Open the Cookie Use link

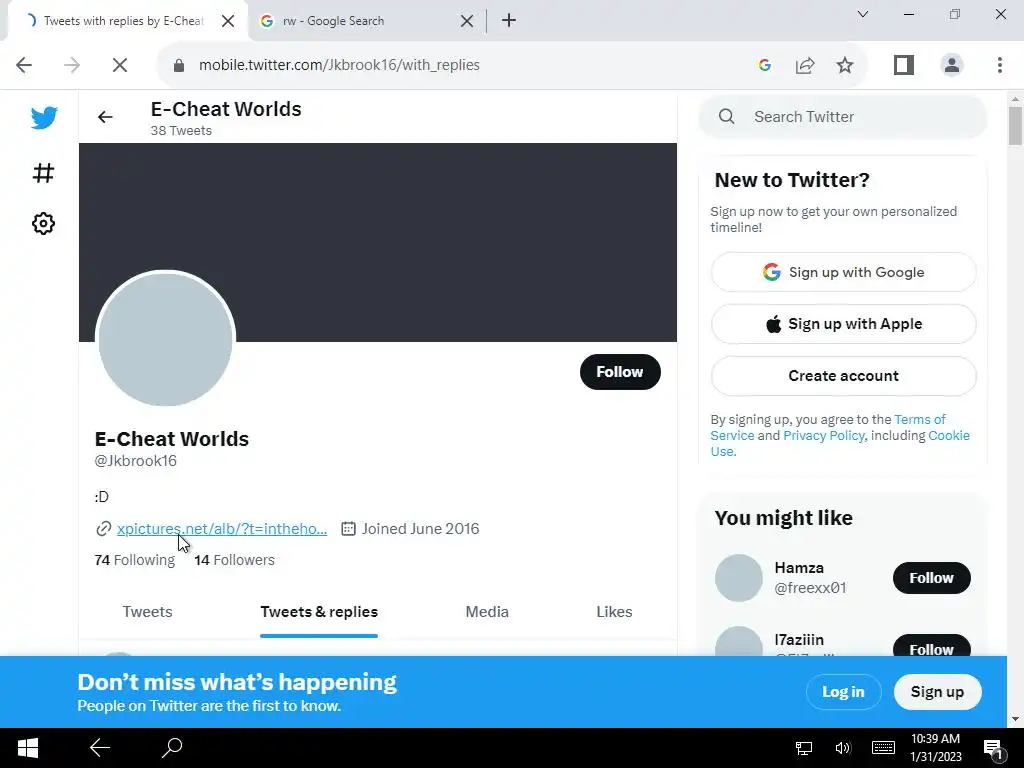point(949,436)
